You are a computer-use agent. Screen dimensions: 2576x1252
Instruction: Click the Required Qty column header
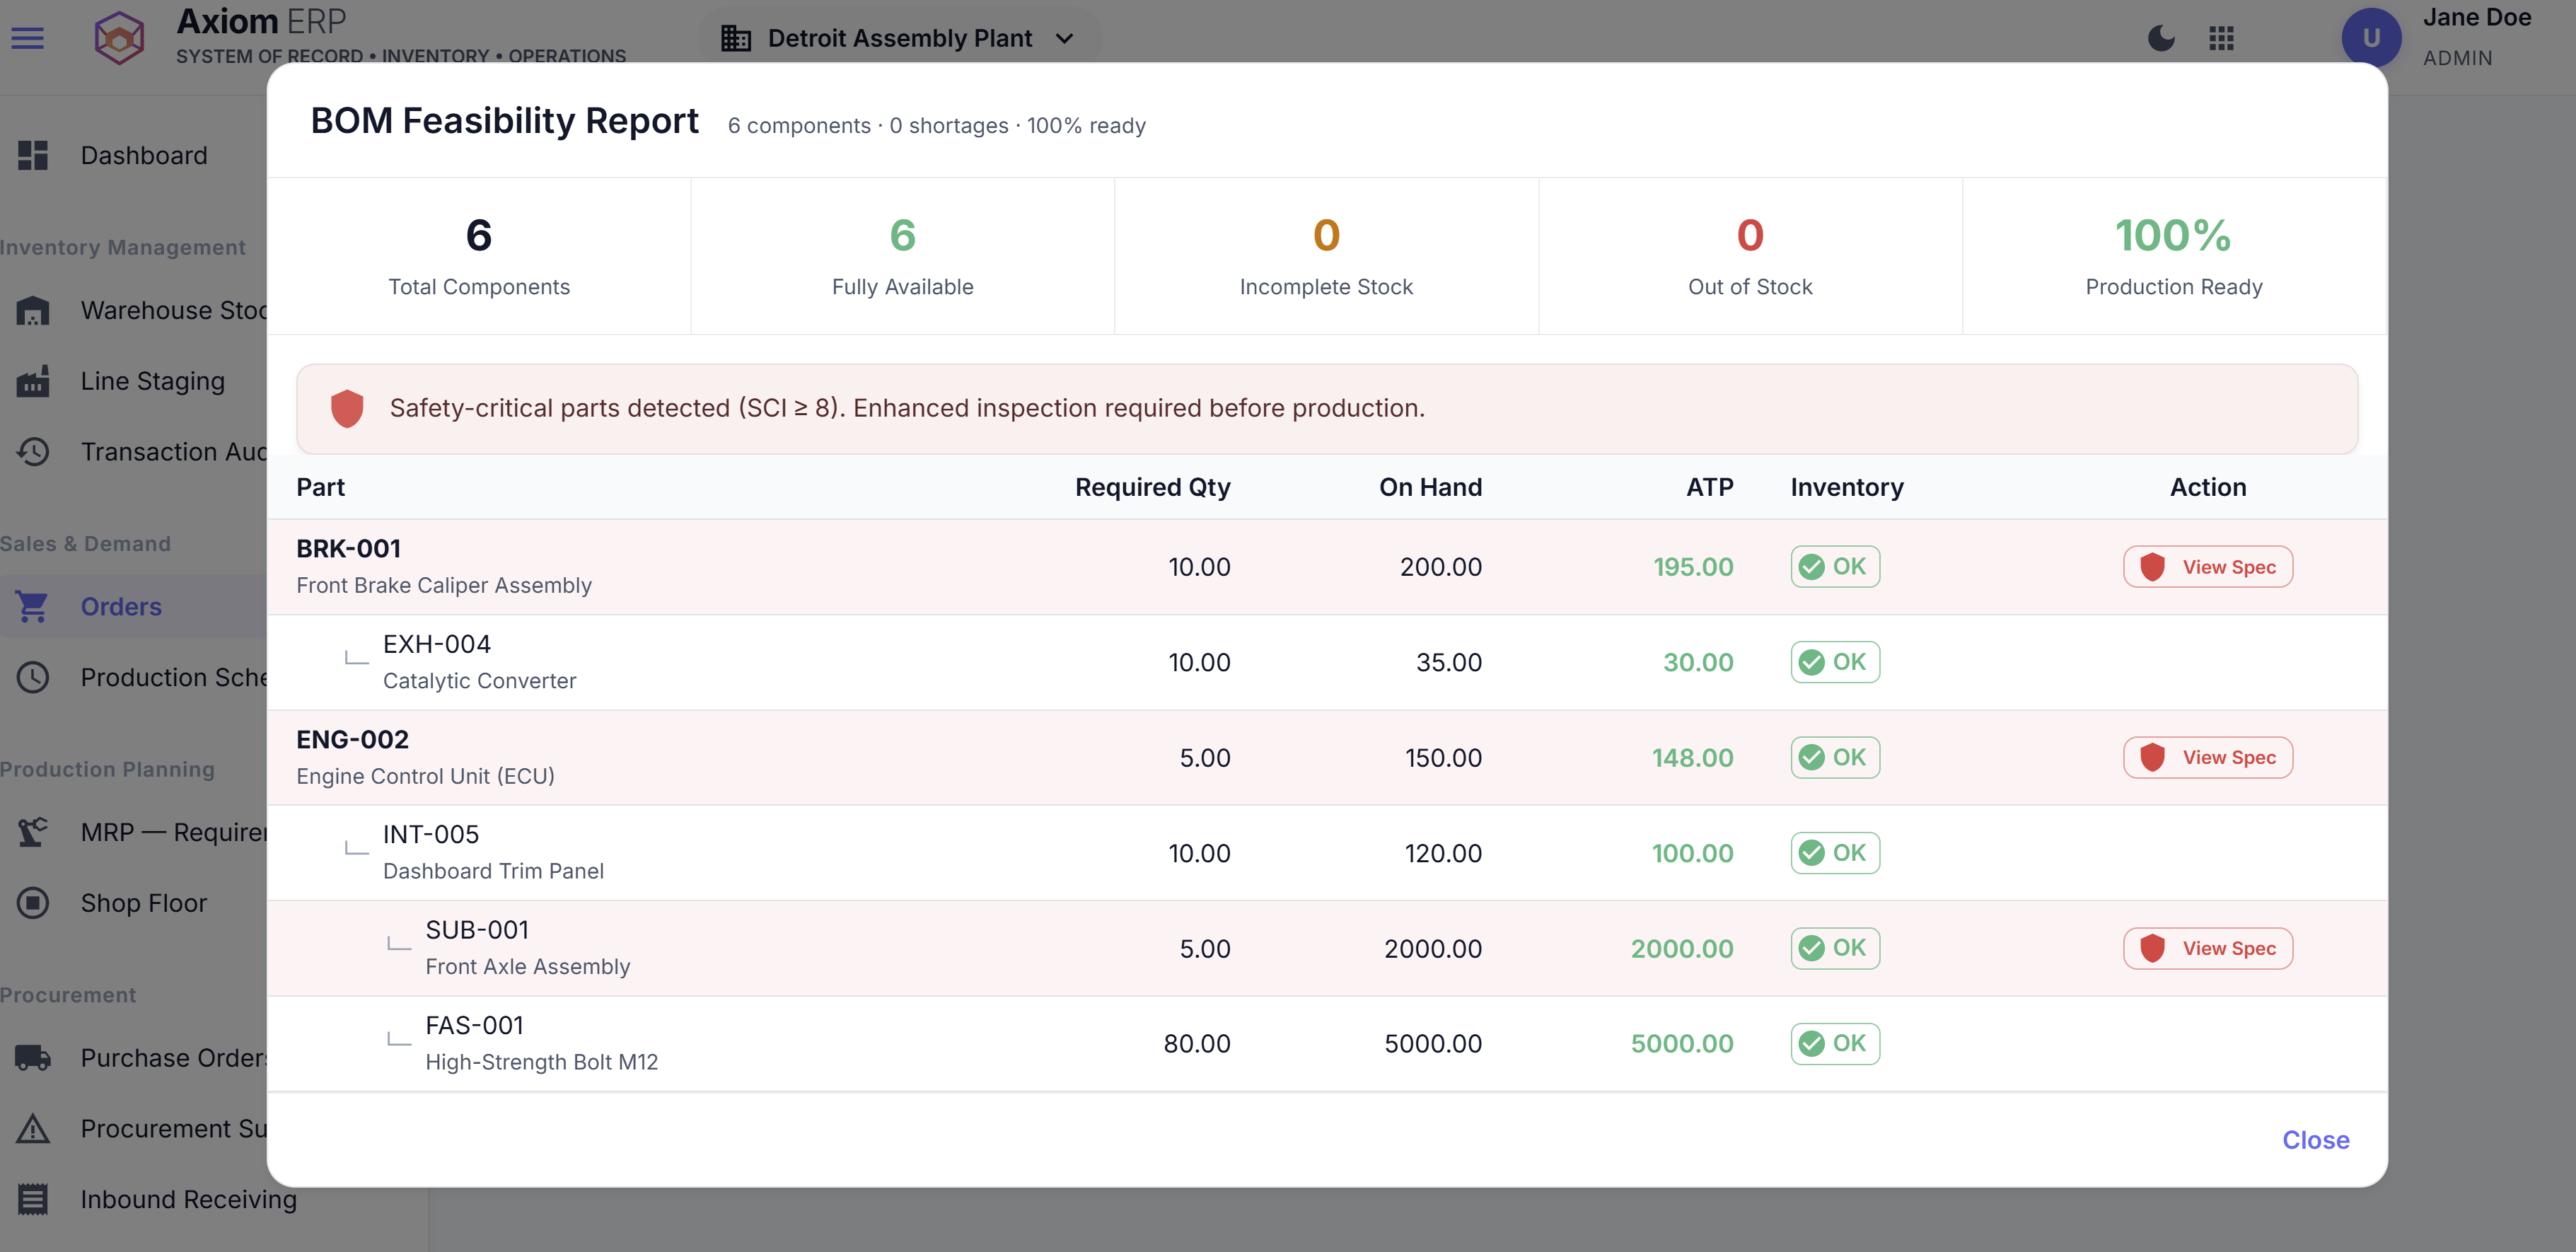[1152, 487]
